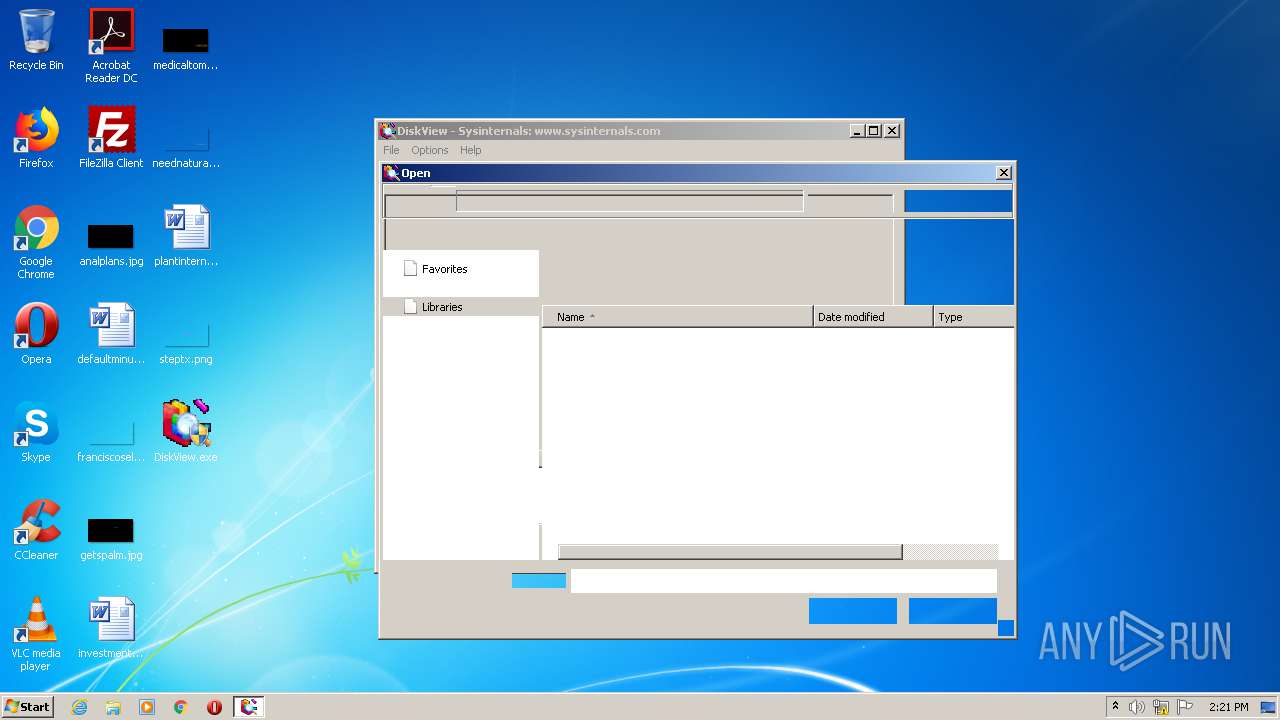The height and width of the screenshot is (720, 1280).
Task: Click the network tray icon
Action: [x=1161, y=707]
